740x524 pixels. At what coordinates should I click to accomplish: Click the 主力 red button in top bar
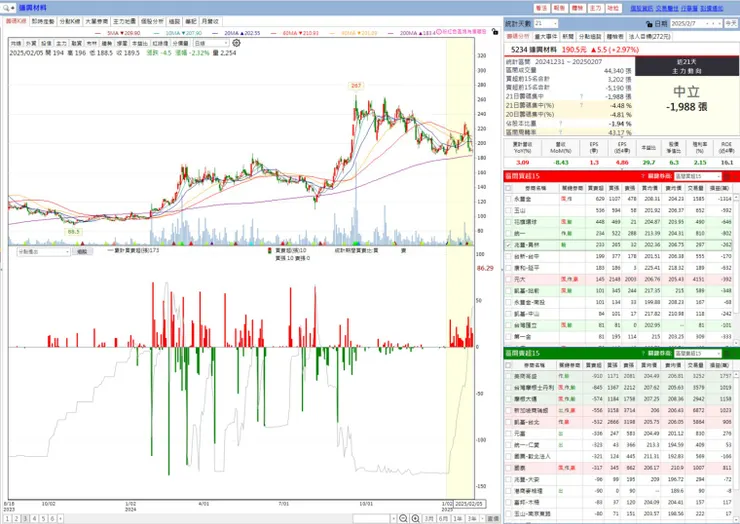(x=596, y=8)
